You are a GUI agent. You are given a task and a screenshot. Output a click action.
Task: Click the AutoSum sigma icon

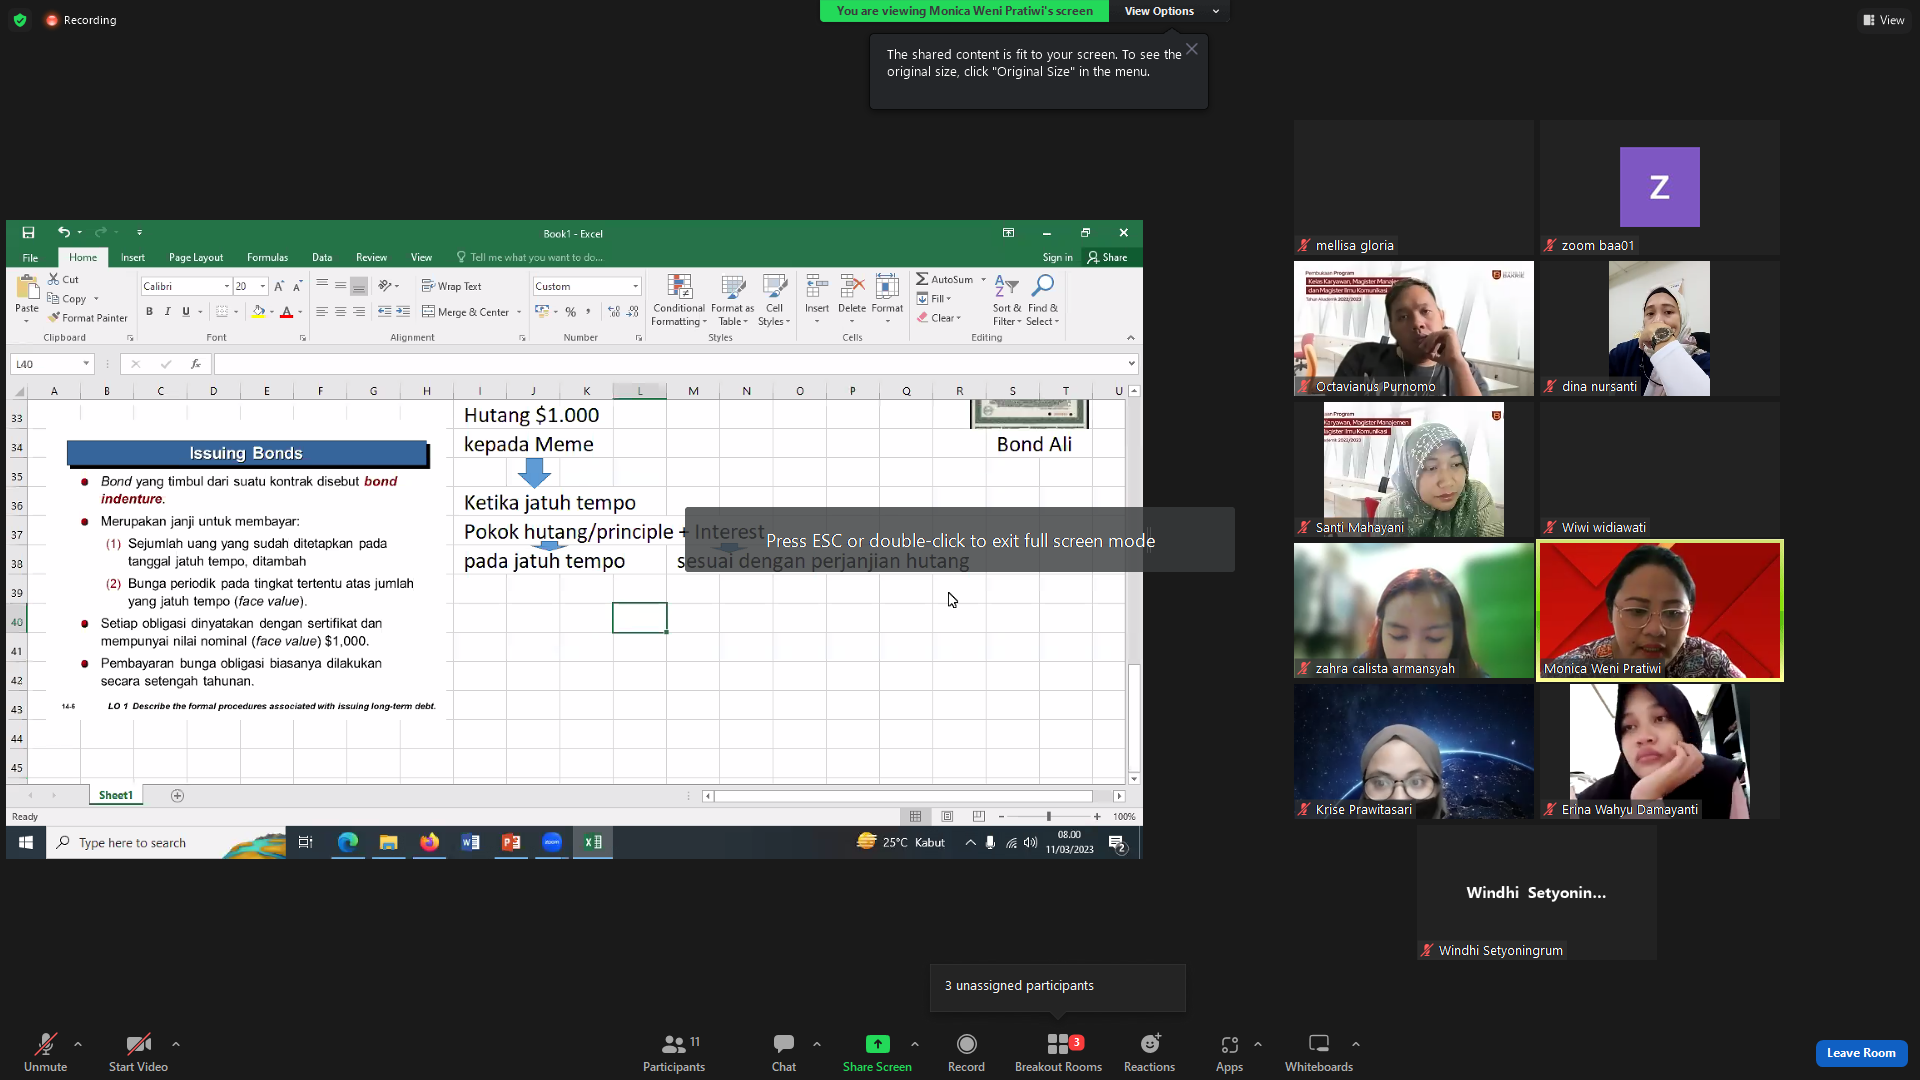pyautogui.click(x=922, y=279)
